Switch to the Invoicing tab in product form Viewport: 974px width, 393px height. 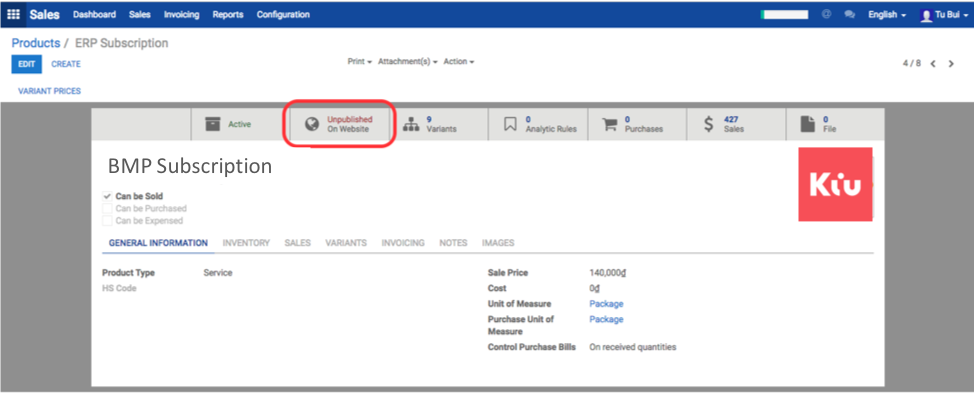click(403, 243)
